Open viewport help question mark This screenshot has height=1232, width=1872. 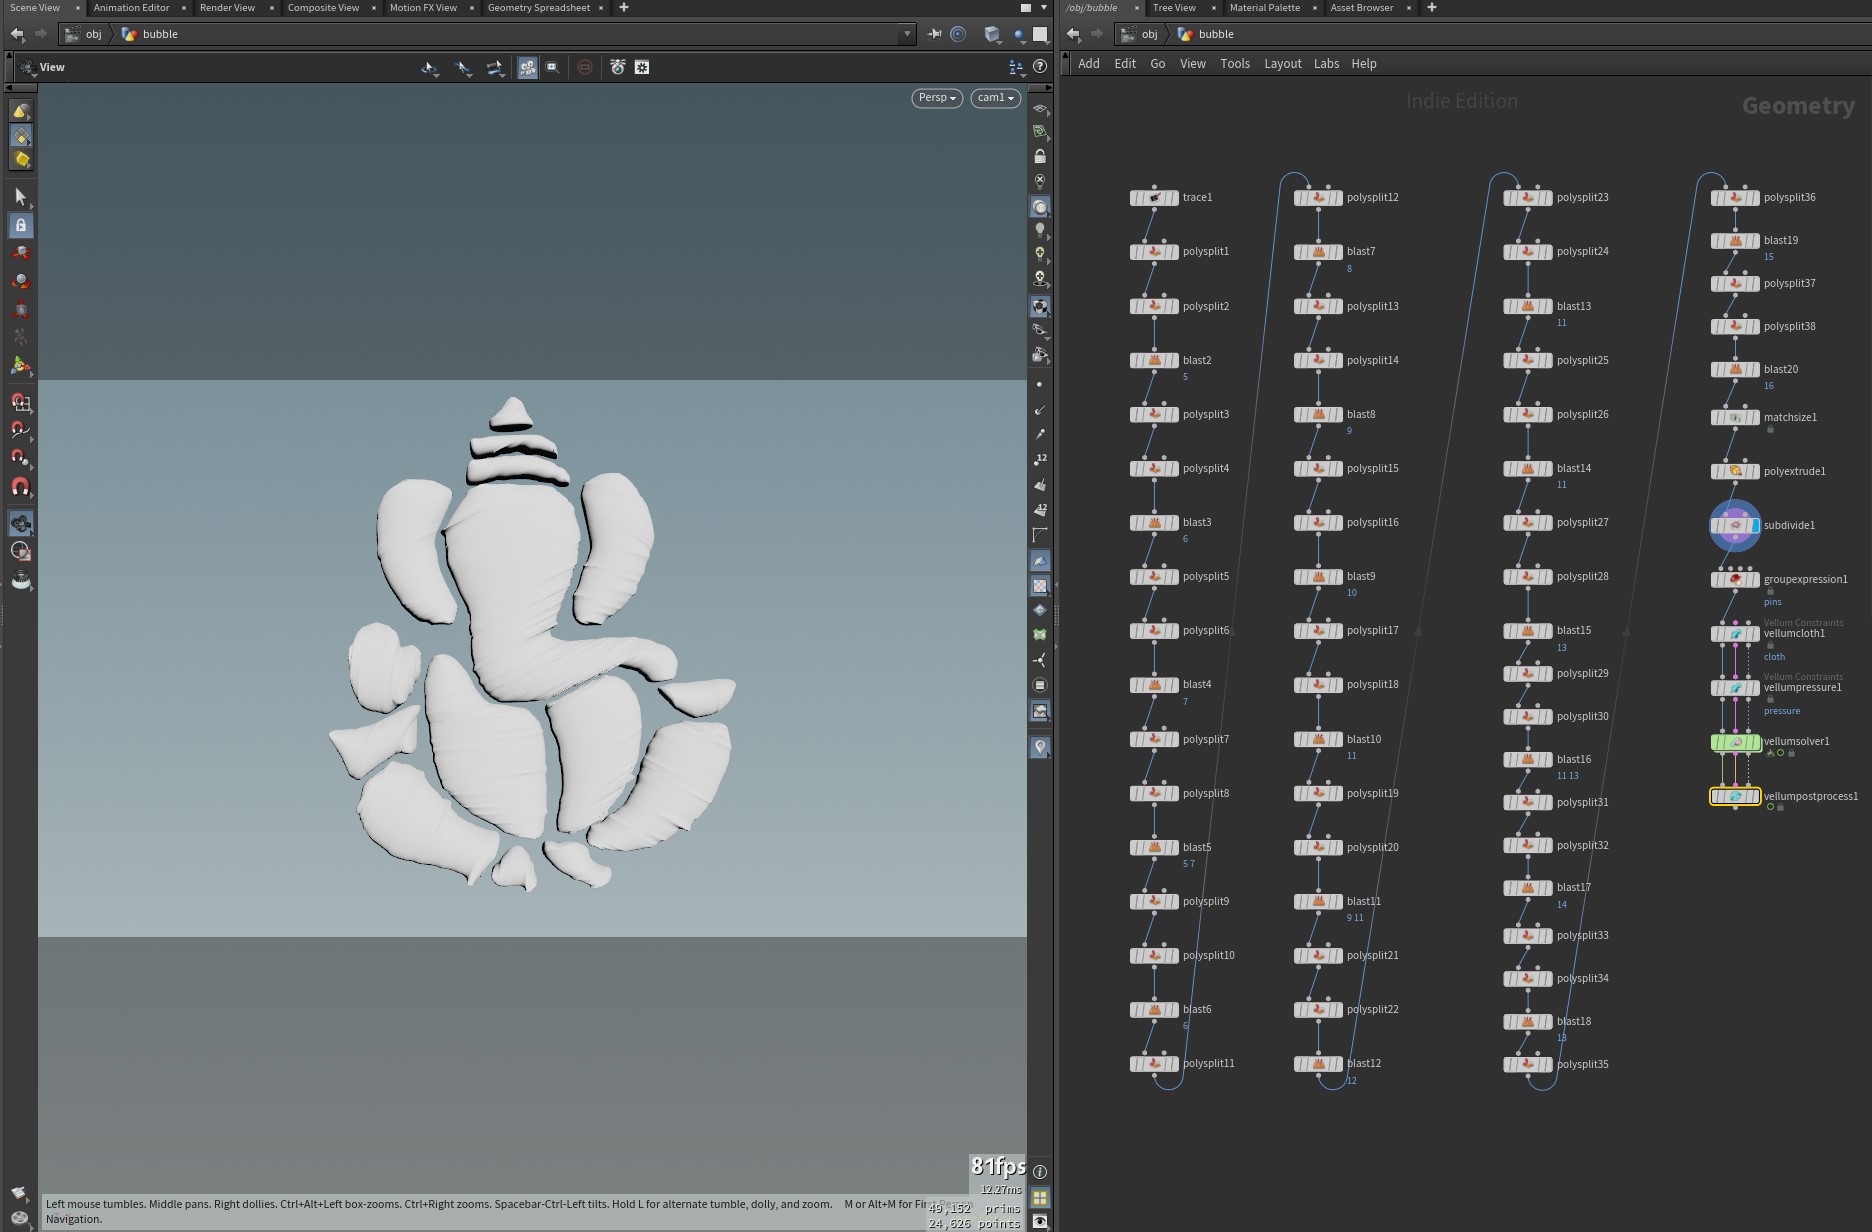click(1040, 67)
